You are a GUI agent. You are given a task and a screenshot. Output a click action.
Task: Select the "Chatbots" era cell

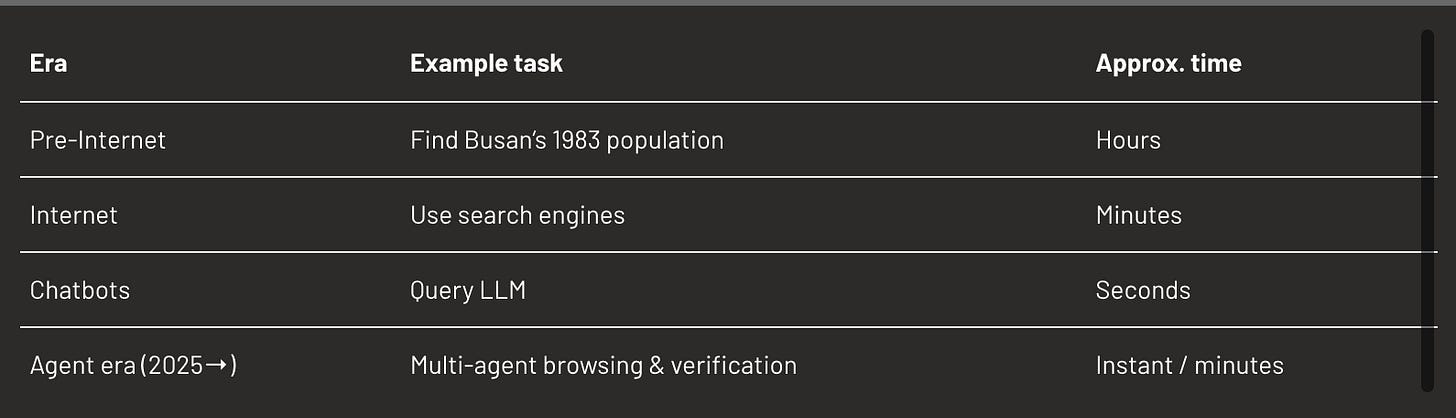pos(80,290)
